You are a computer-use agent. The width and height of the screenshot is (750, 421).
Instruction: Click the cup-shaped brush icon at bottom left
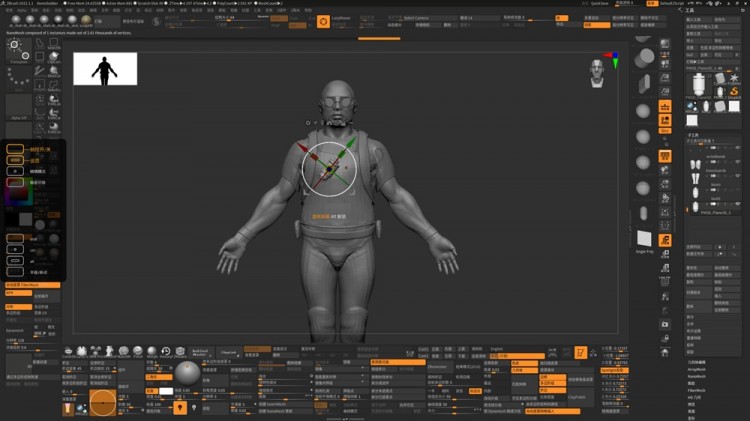point(68,409)
